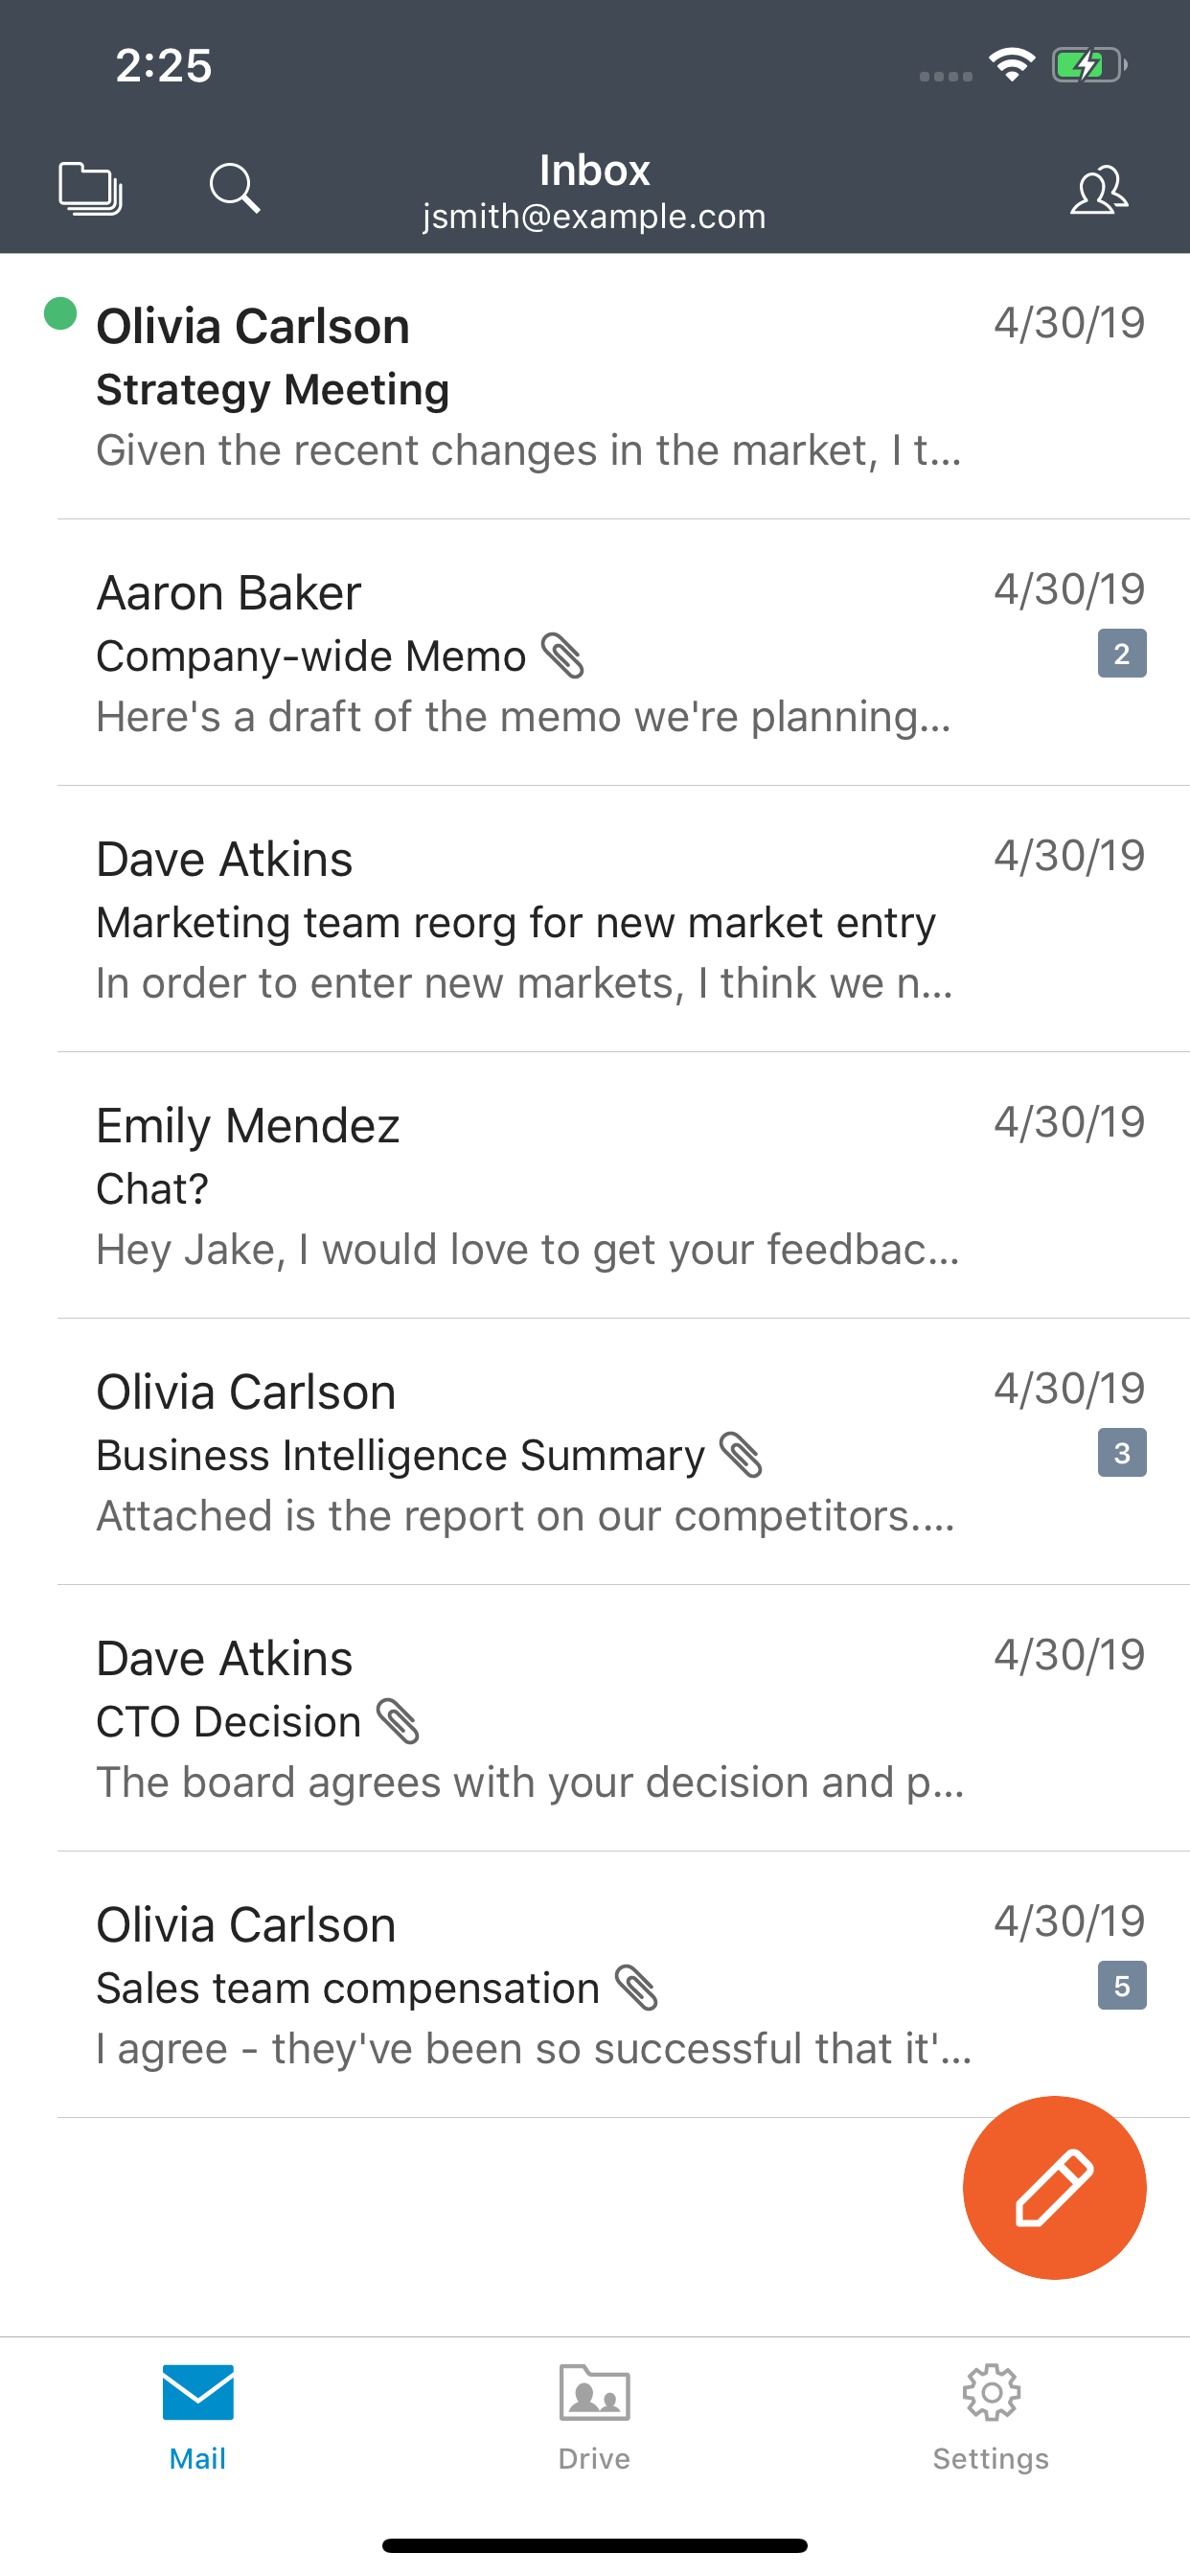Image resolution: width=1190 pixels, height=2576 pixels.
Task: Expand the 5-message thread count badge
Action: (1121, 1986)
